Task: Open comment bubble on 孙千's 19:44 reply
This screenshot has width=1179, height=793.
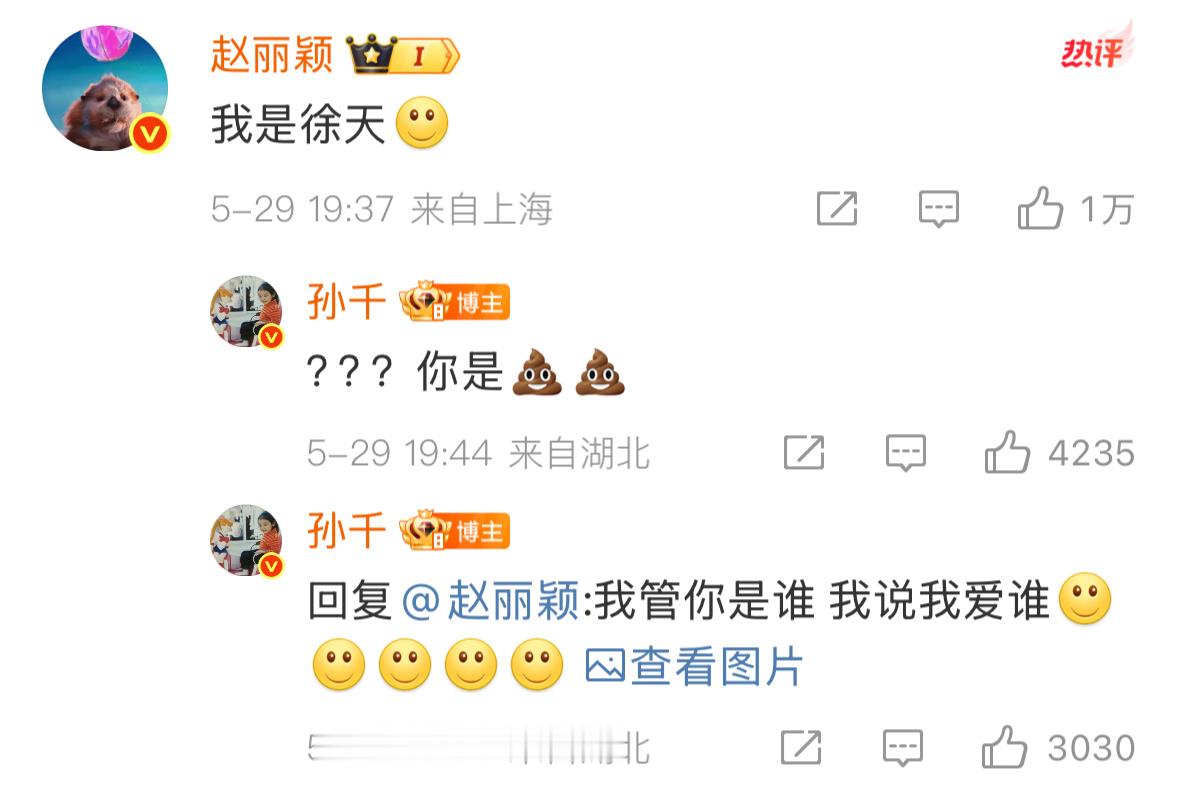Action: [x=905, y=453]
